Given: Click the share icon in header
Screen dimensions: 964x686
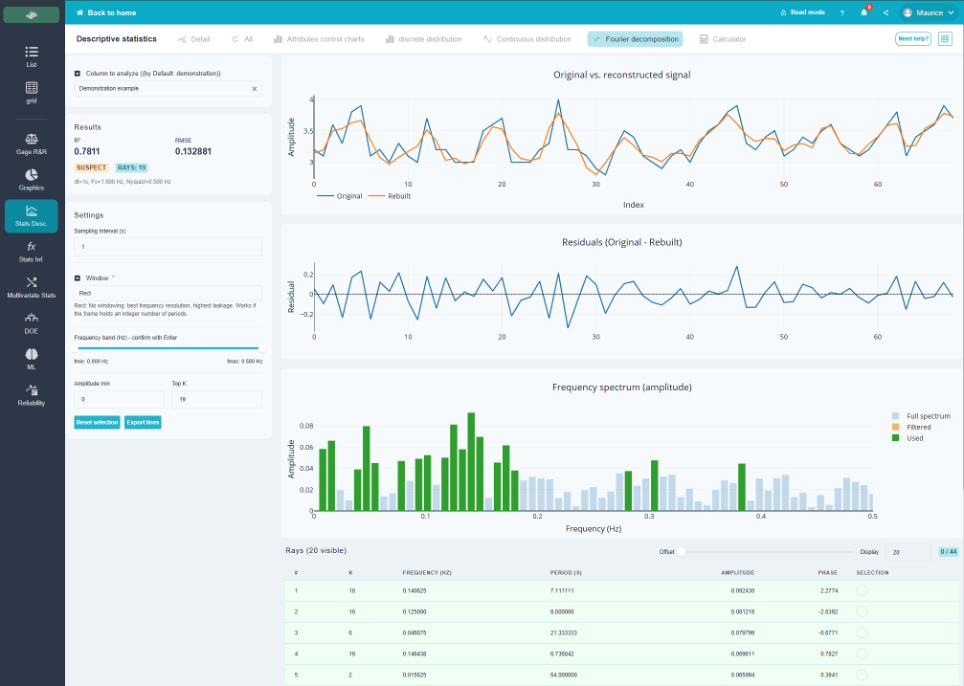Looking at the screenshot, I should [x=885, y=12].
